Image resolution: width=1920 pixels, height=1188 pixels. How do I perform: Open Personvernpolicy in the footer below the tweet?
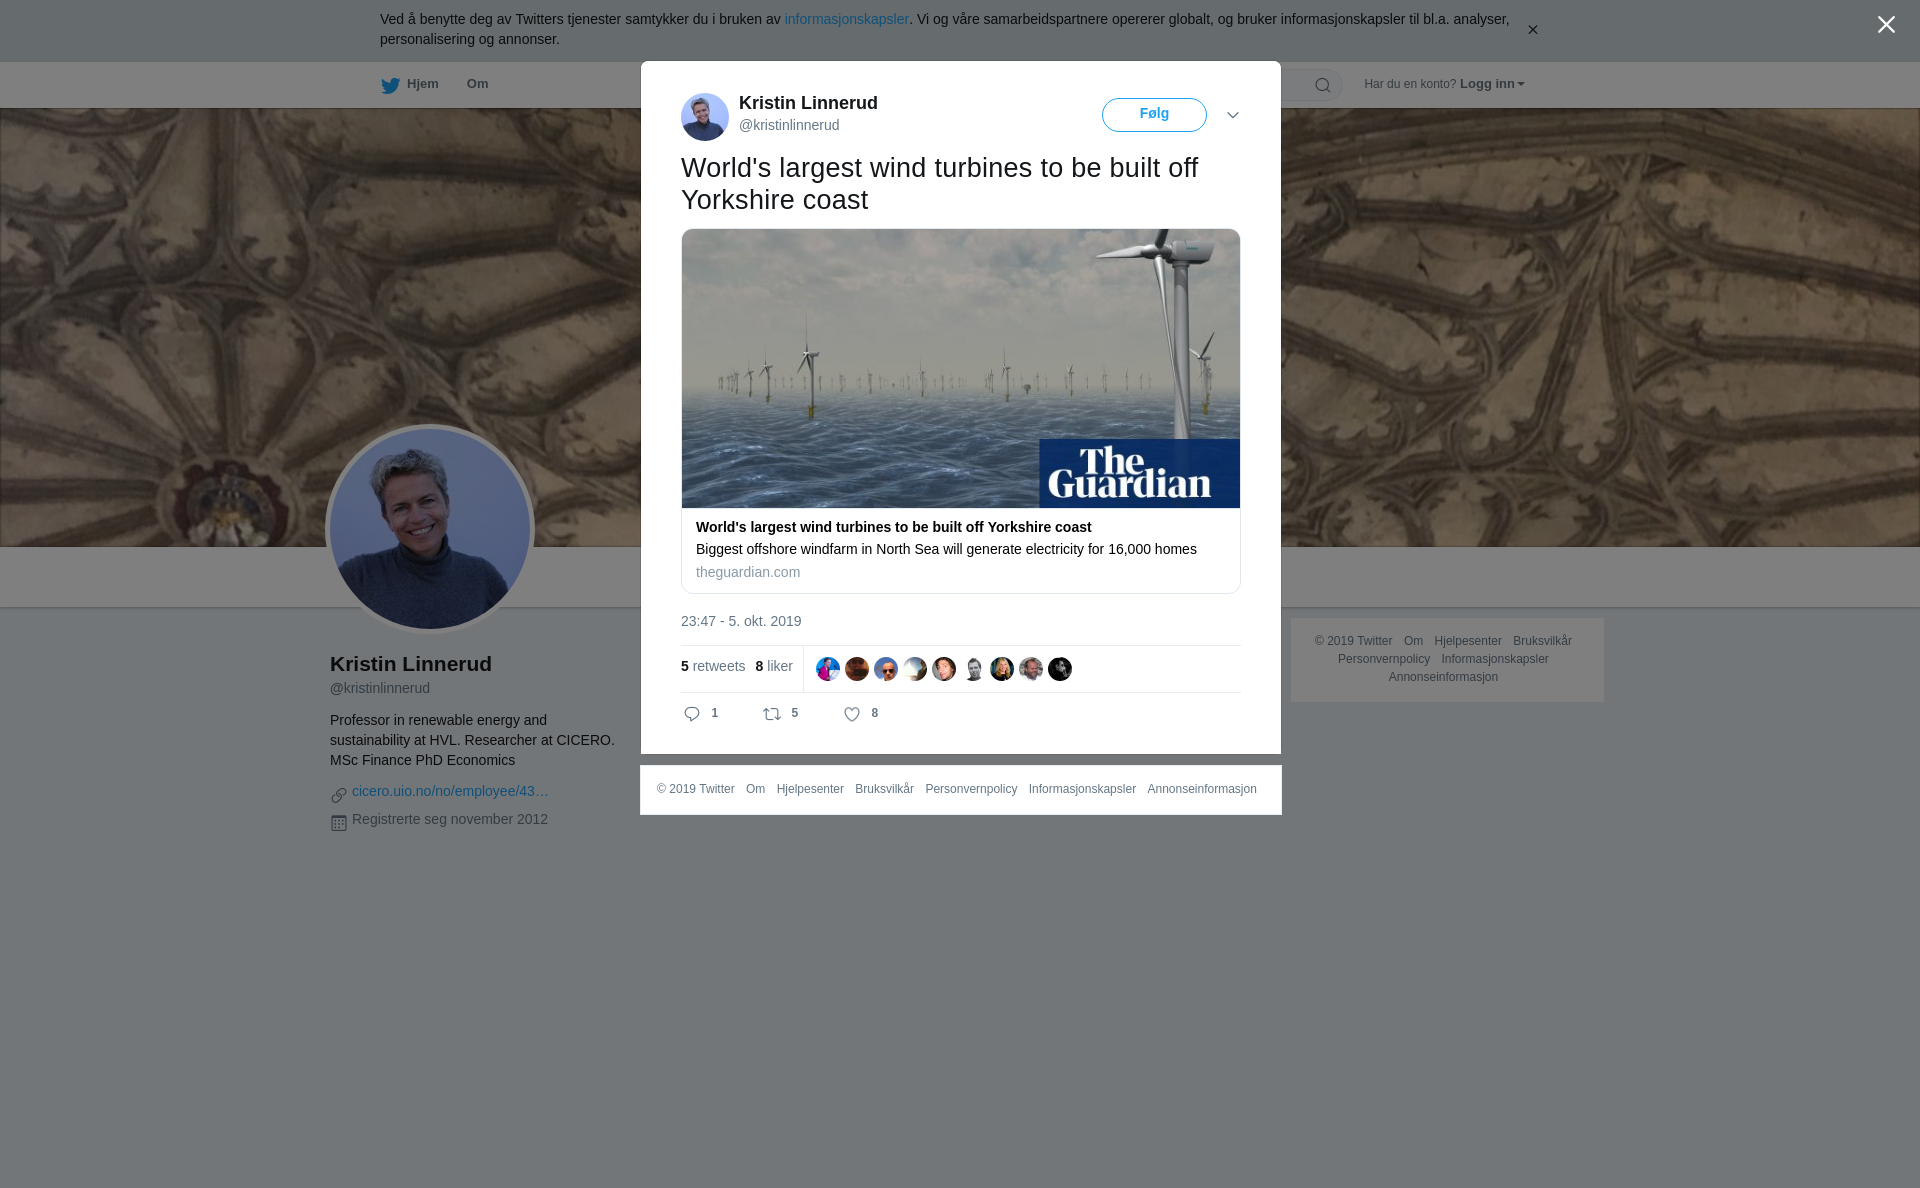point(971,789)
